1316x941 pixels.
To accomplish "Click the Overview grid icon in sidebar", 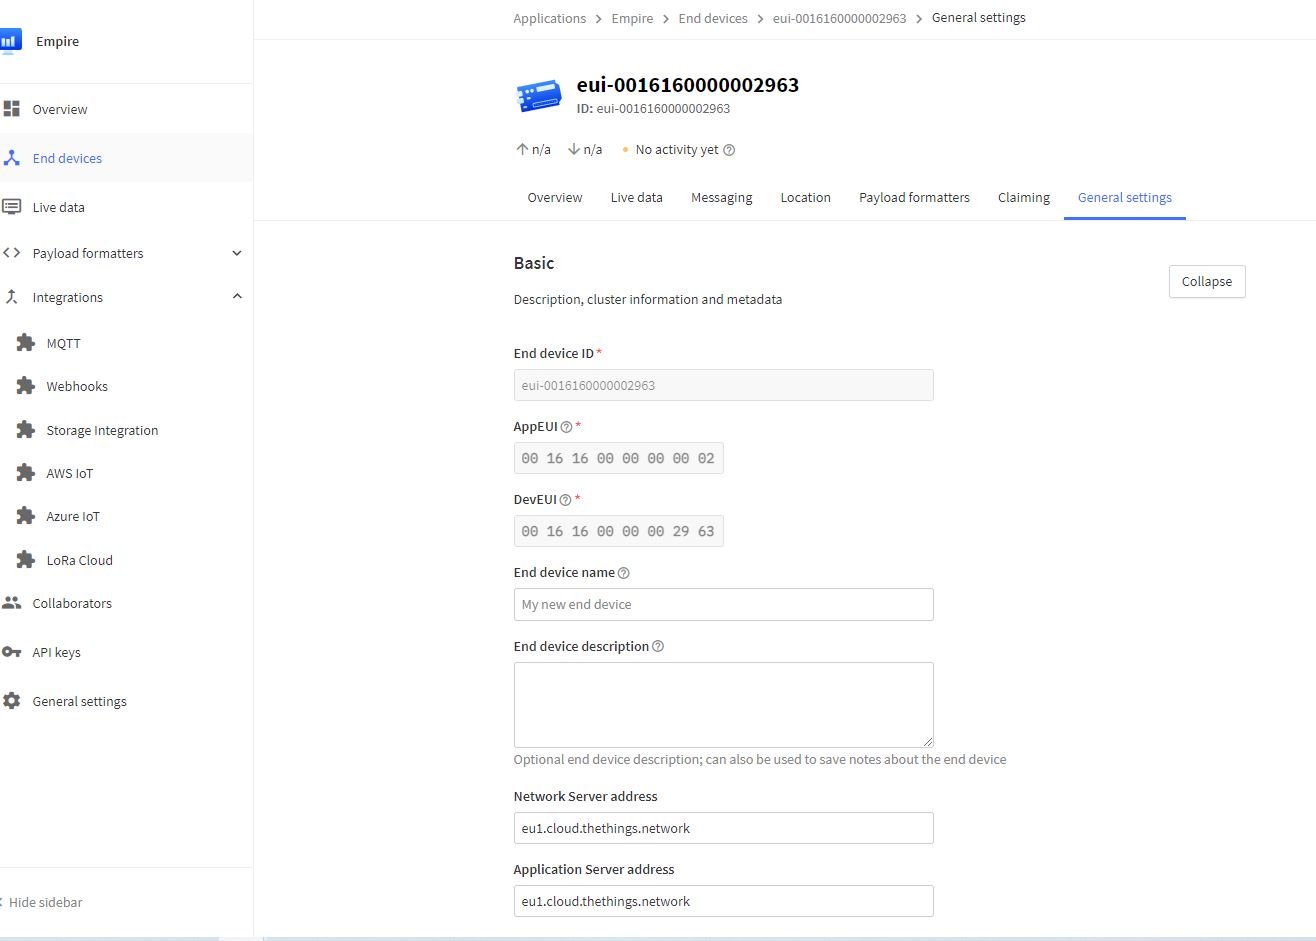I will (12, 109).
